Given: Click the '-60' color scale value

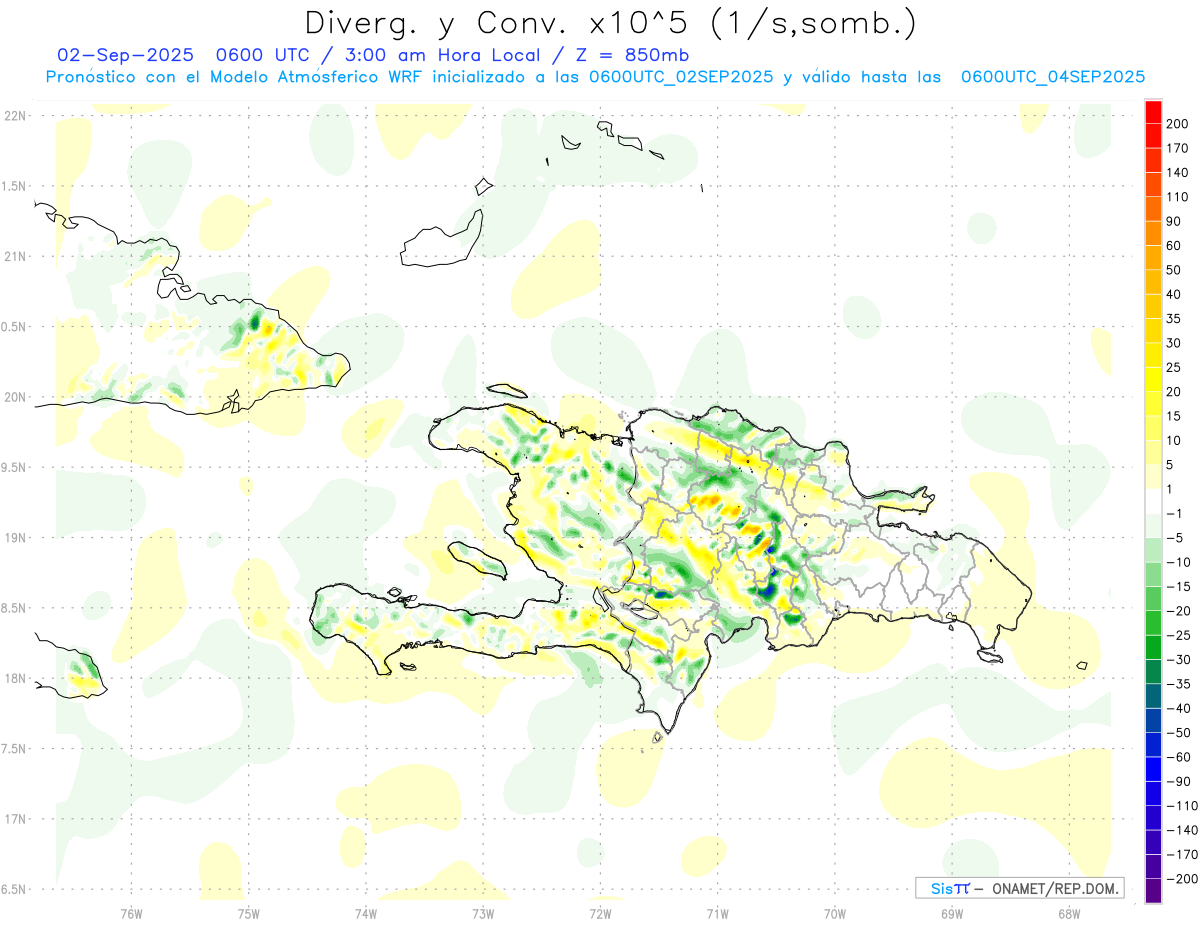Looking at the screenshot, I should 1177,757.
